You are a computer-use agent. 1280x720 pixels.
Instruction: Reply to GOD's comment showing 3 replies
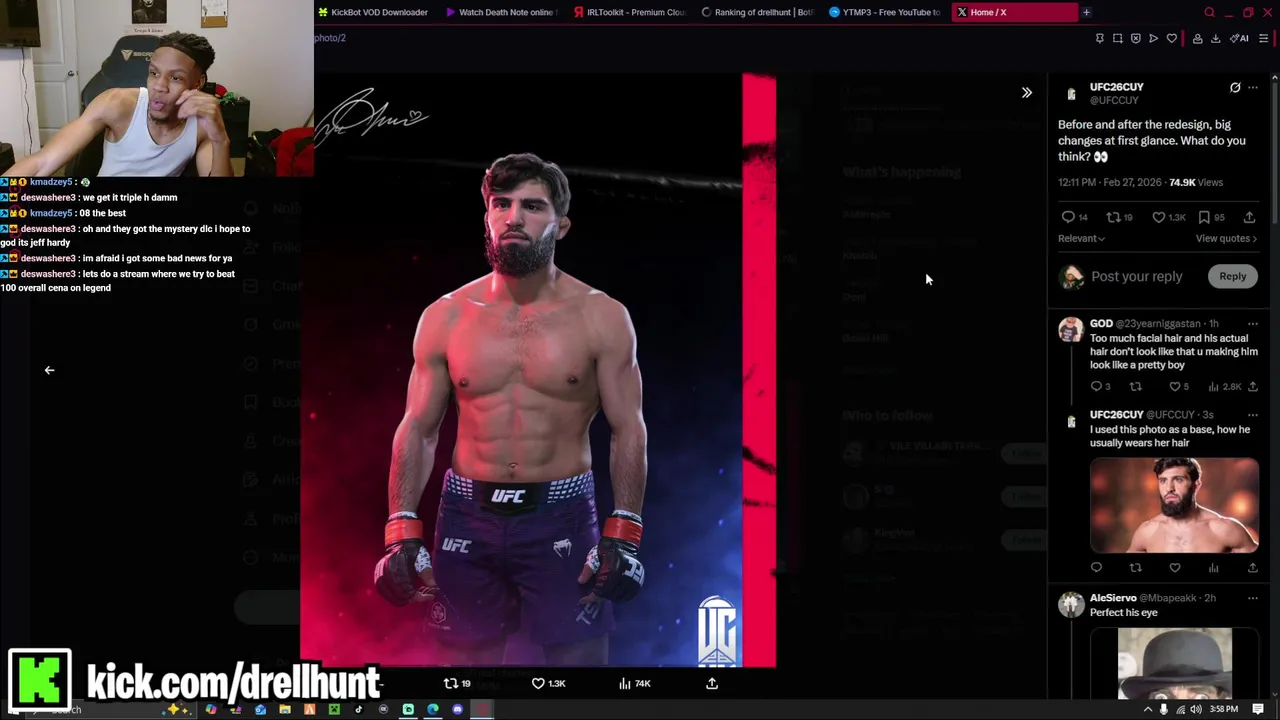point(1101,387)
